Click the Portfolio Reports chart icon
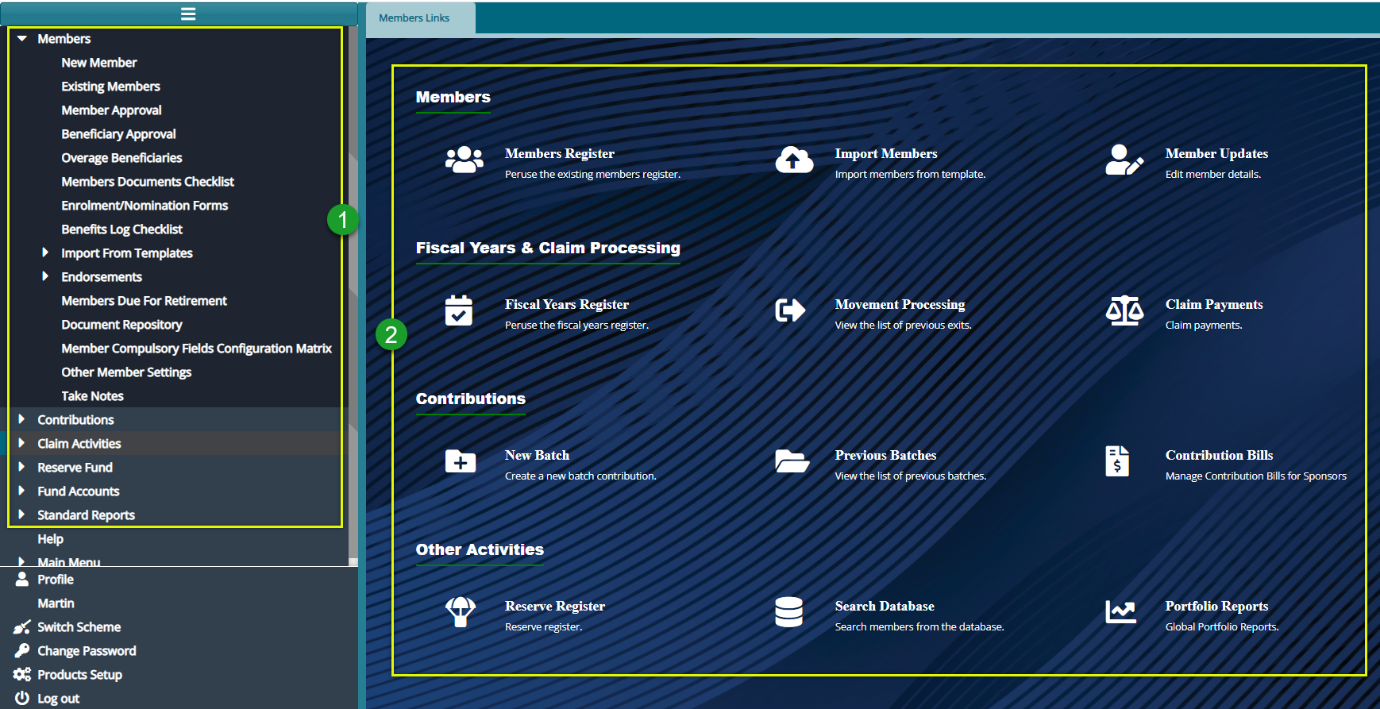Screen dimensions: 1380x709 (1120, 612)
